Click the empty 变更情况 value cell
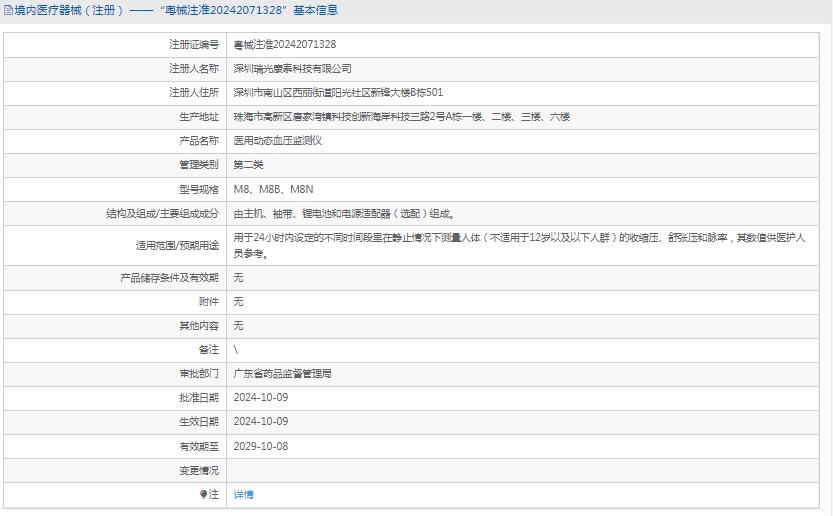This screenshot has height=516, width=833. click(x=526, y=470)
